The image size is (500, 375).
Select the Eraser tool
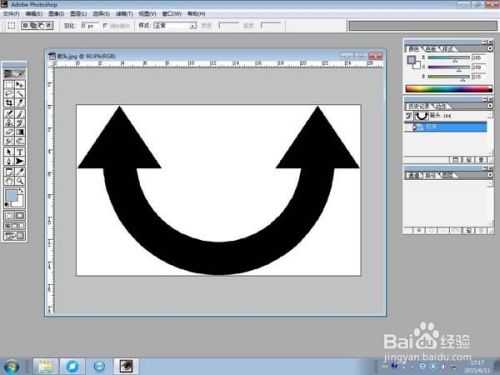pos(9,132)
